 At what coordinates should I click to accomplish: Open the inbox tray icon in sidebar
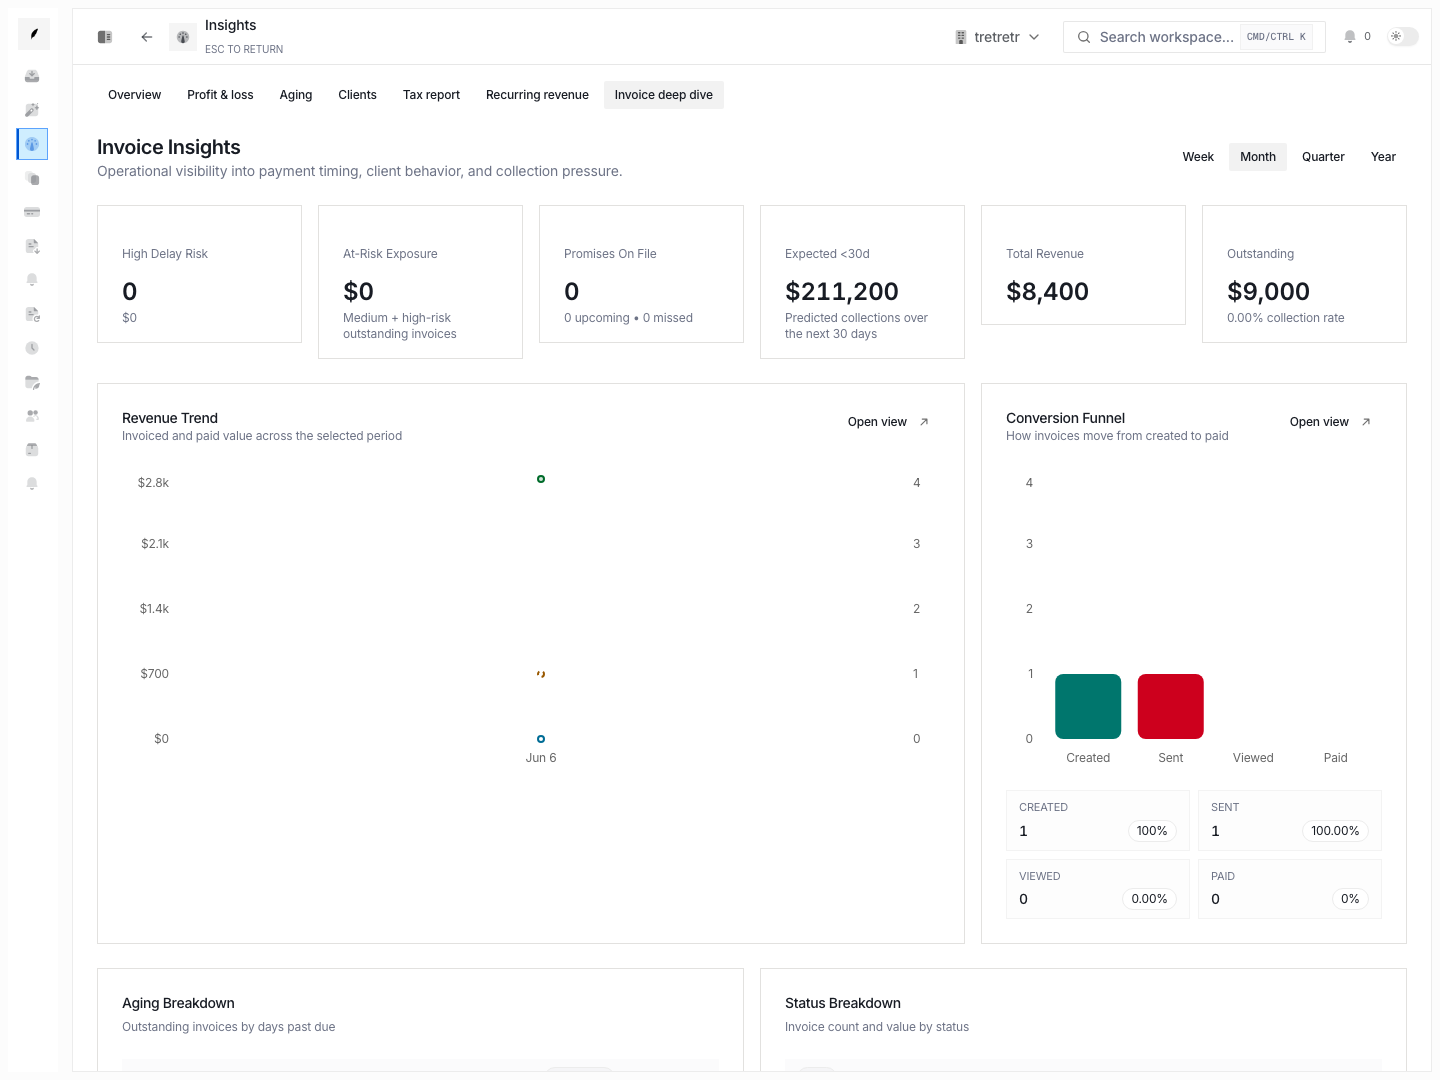(x=32, y=76)
